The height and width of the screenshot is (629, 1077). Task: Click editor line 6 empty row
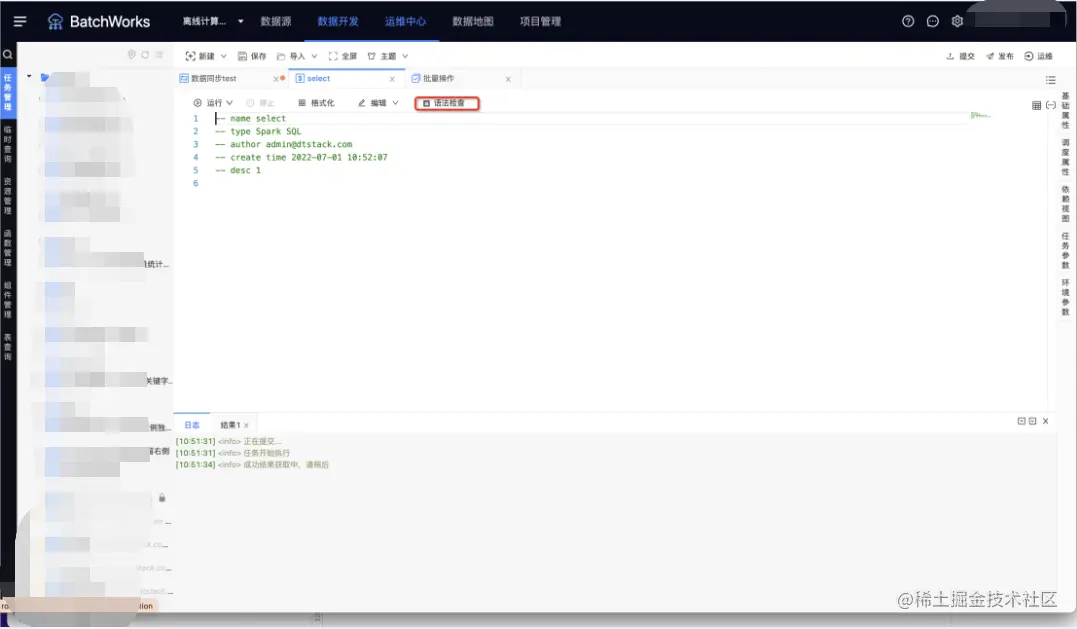591,183
